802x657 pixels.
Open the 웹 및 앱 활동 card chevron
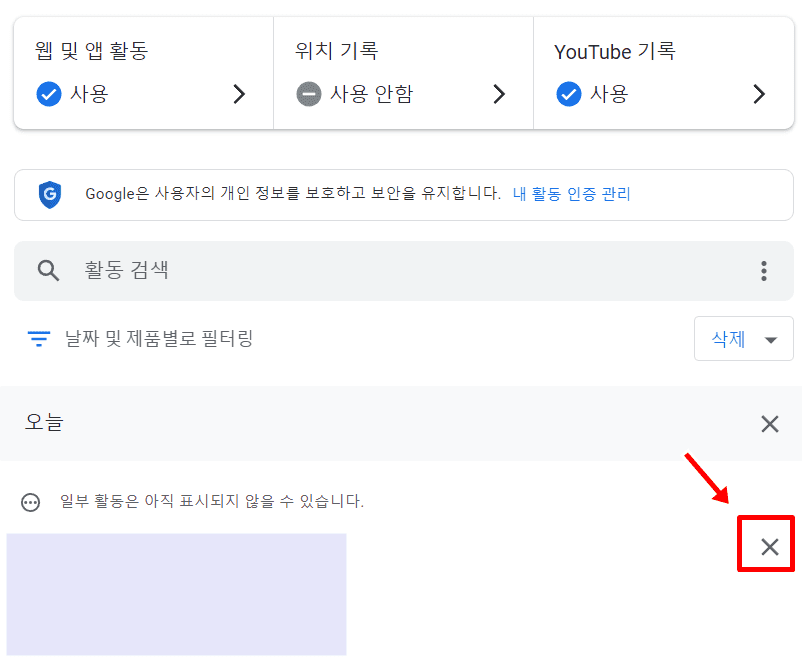pos(239,94)
